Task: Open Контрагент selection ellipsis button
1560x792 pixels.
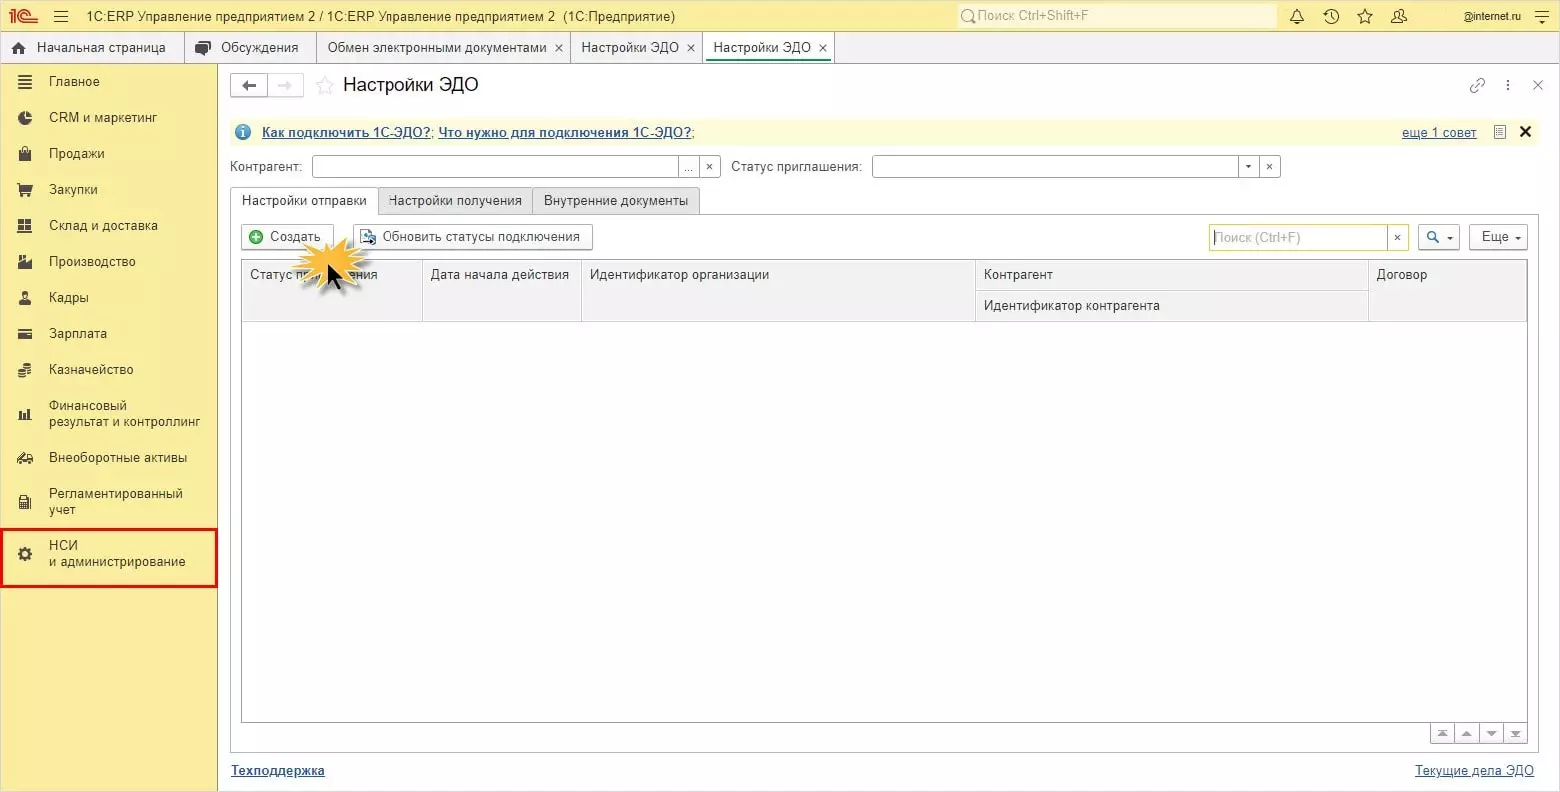Action: pos(688,167)
